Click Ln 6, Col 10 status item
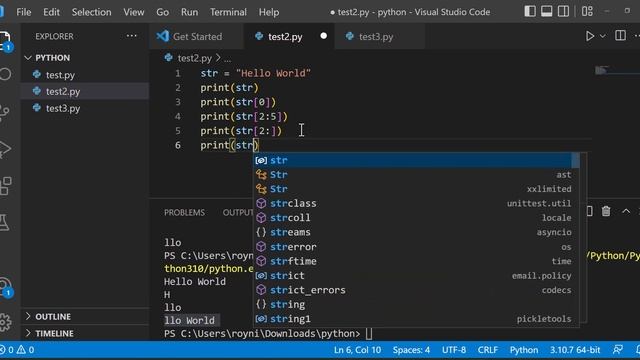 coord(357,350)
